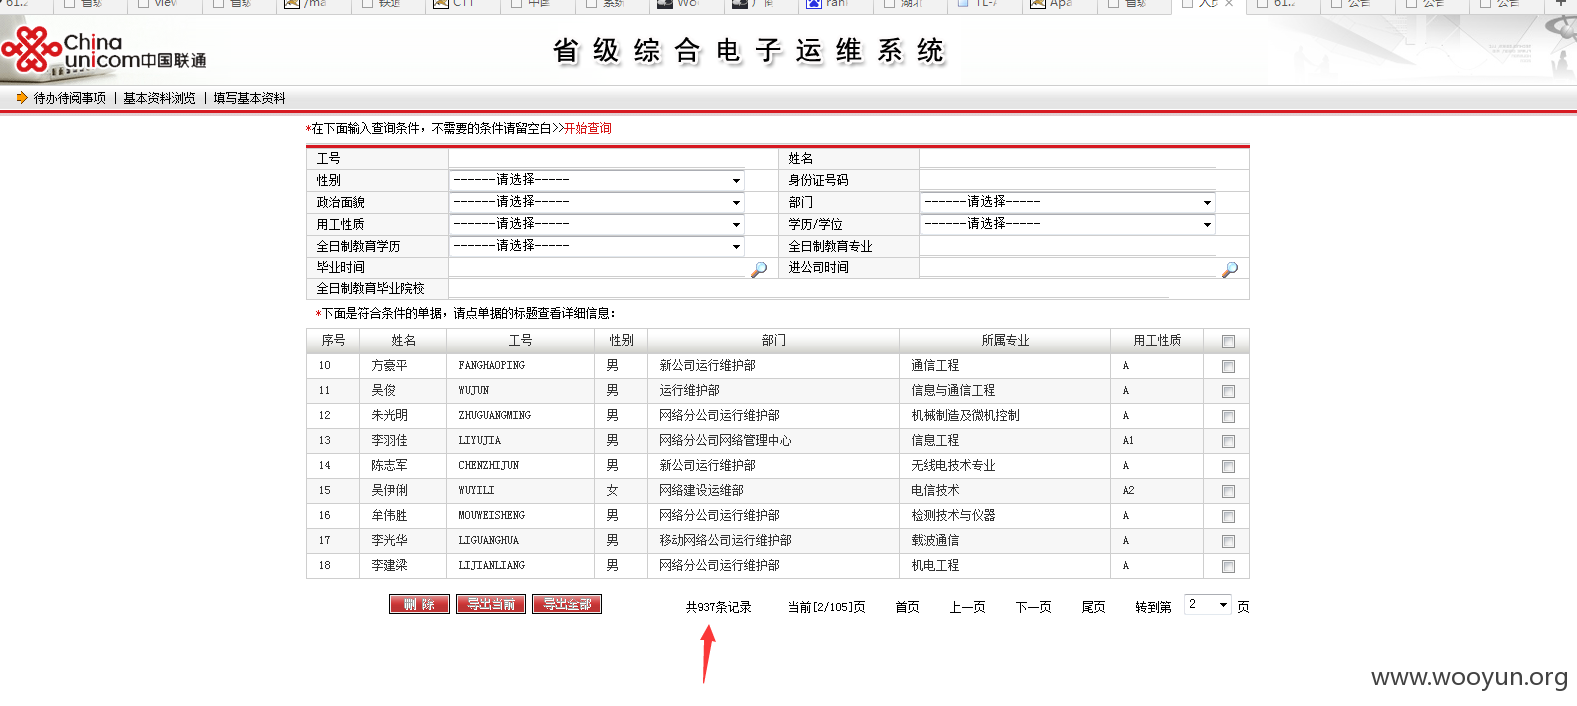Image resolution: width=1577 pixels, height=706 pixels.
Task: Open the 性别 dropdown
Action: coord(597,180)
